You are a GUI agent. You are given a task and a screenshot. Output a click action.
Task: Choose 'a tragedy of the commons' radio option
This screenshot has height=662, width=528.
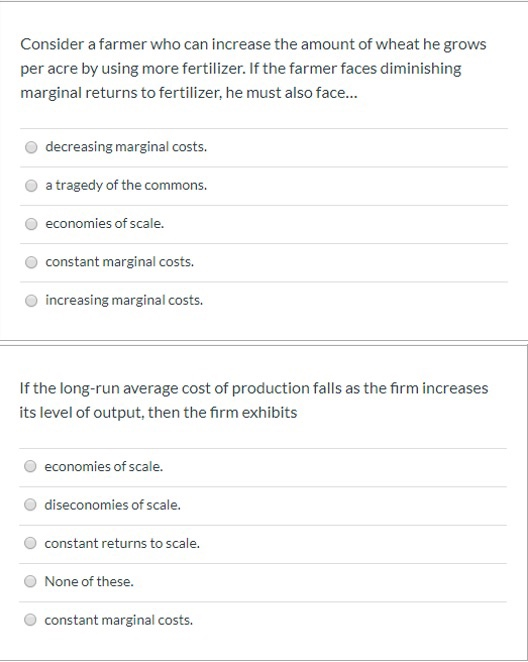pyautogui.click(x=31, y=185)
